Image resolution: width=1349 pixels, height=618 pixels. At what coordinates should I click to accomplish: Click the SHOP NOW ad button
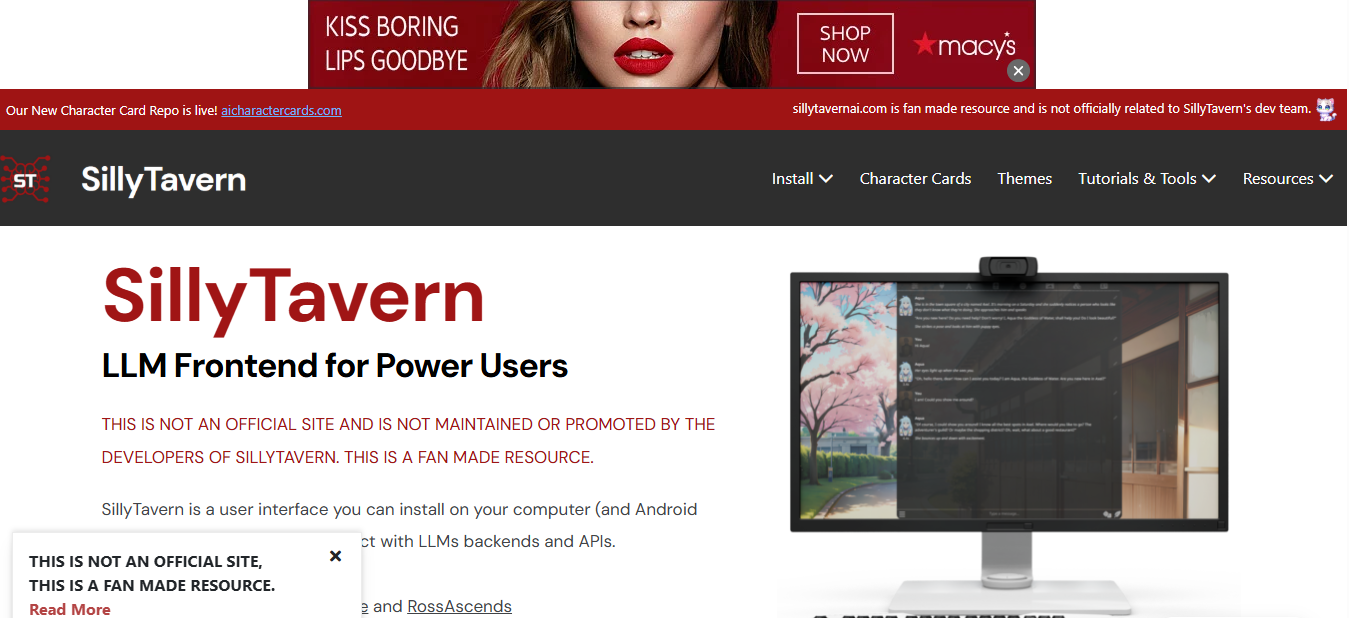pos(845,44)
